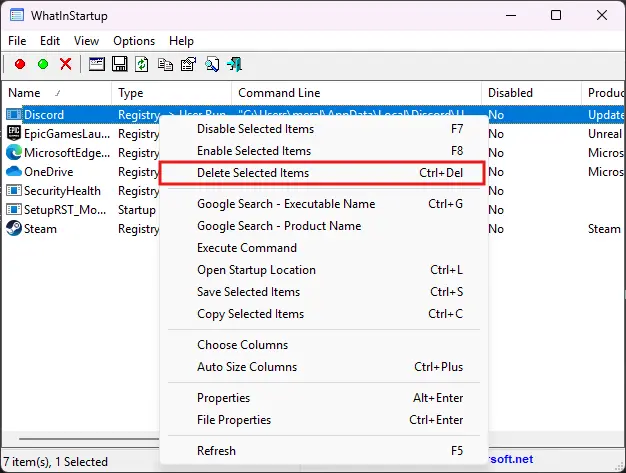
Task: Click the File Properties toolbar icon
Action: tap(188, 64)
